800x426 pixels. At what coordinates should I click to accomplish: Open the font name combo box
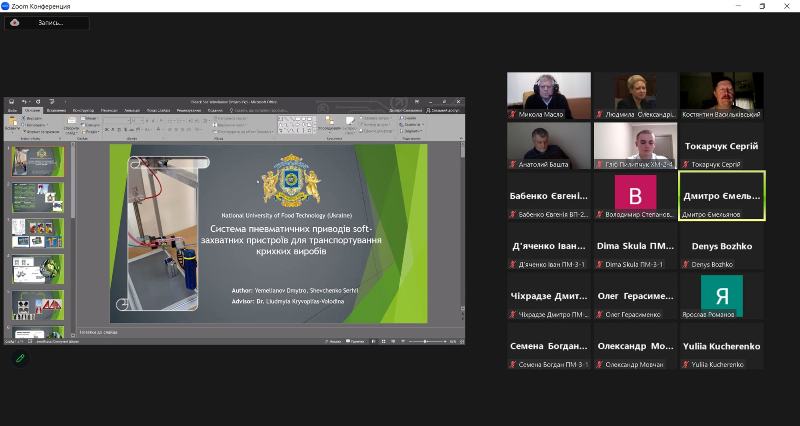pos(117,120)
